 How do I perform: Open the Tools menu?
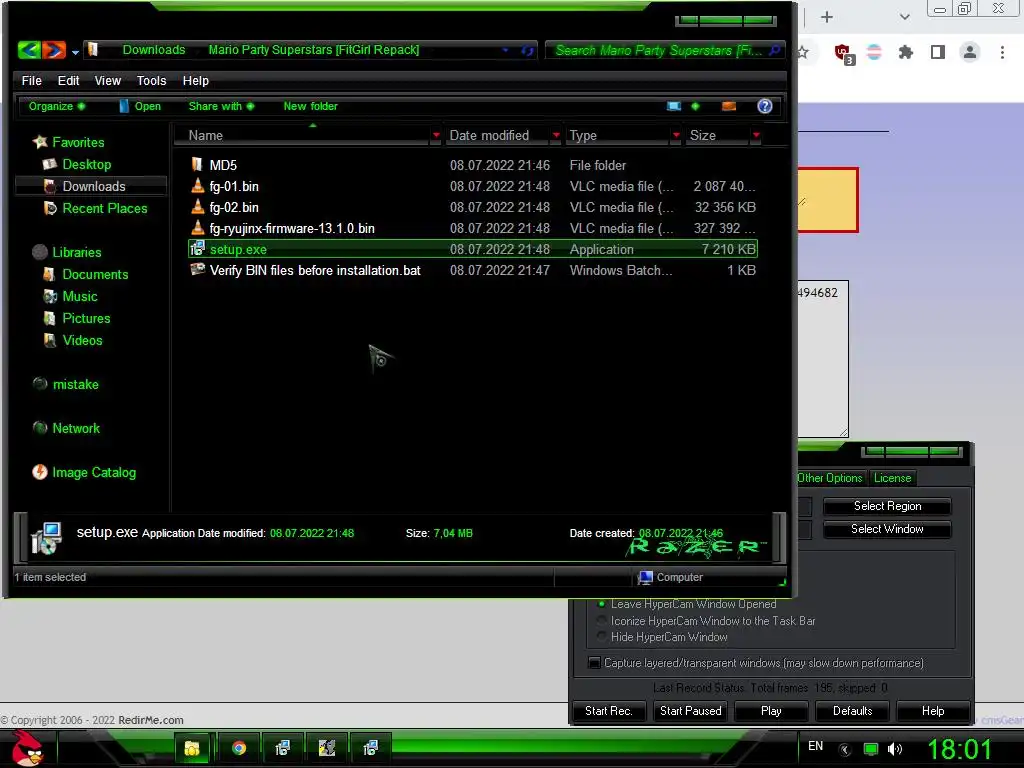click(x=152, y=80)
